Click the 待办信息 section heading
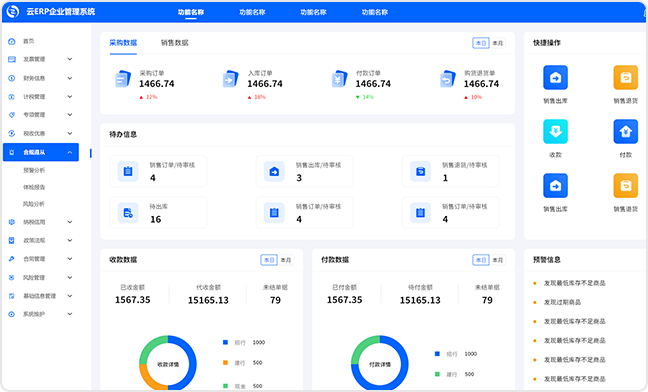The height and width of the screenshot is (392, 648). [123, 135]
